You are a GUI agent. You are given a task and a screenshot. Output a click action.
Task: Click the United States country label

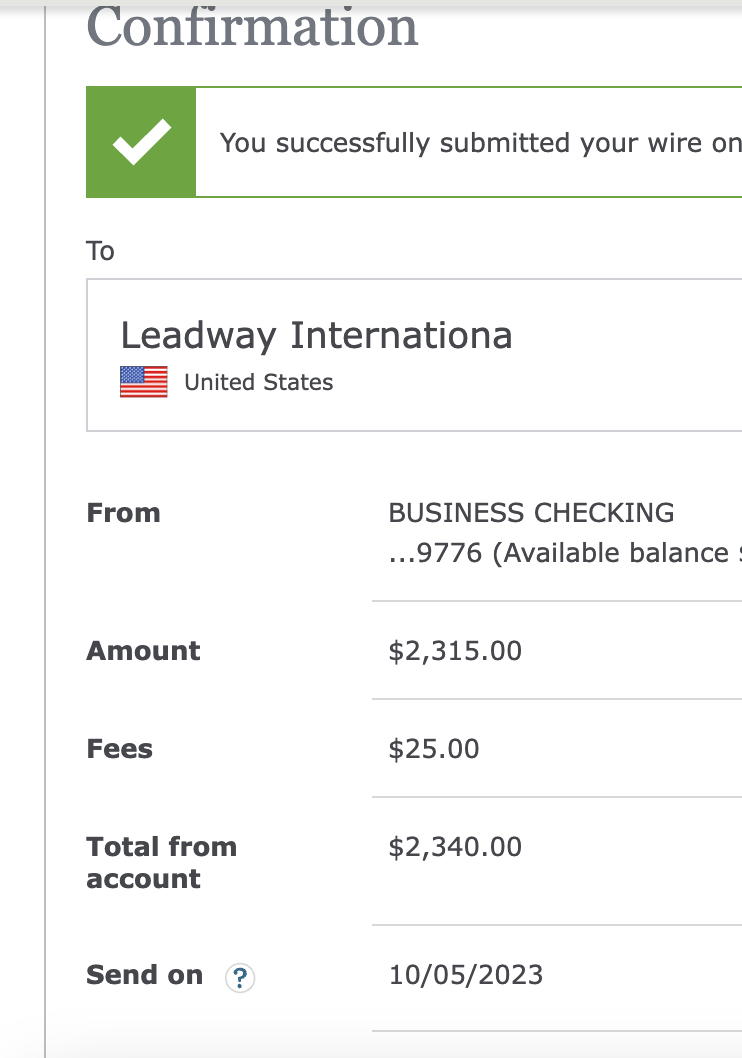click(x=259, y=383)
